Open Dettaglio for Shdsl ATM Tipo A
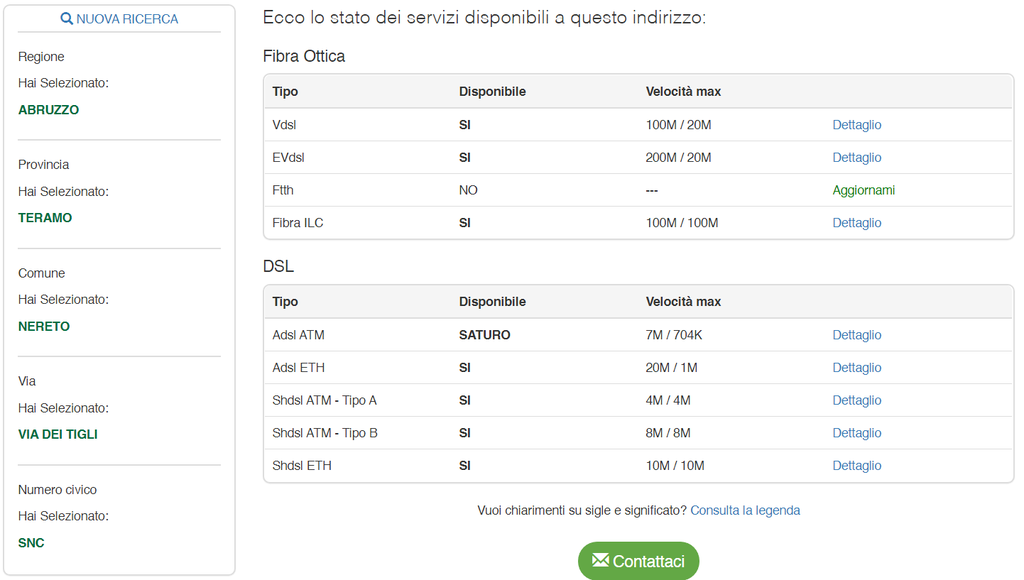1024x580 pixels. [x=856, y=400]
